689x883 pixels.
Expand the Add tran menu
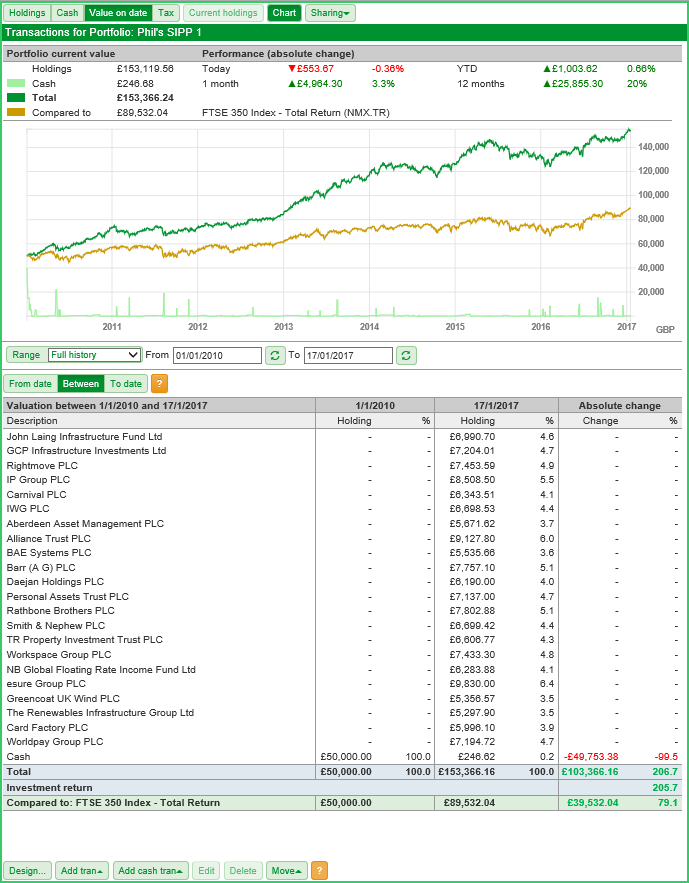coord(82,871)
